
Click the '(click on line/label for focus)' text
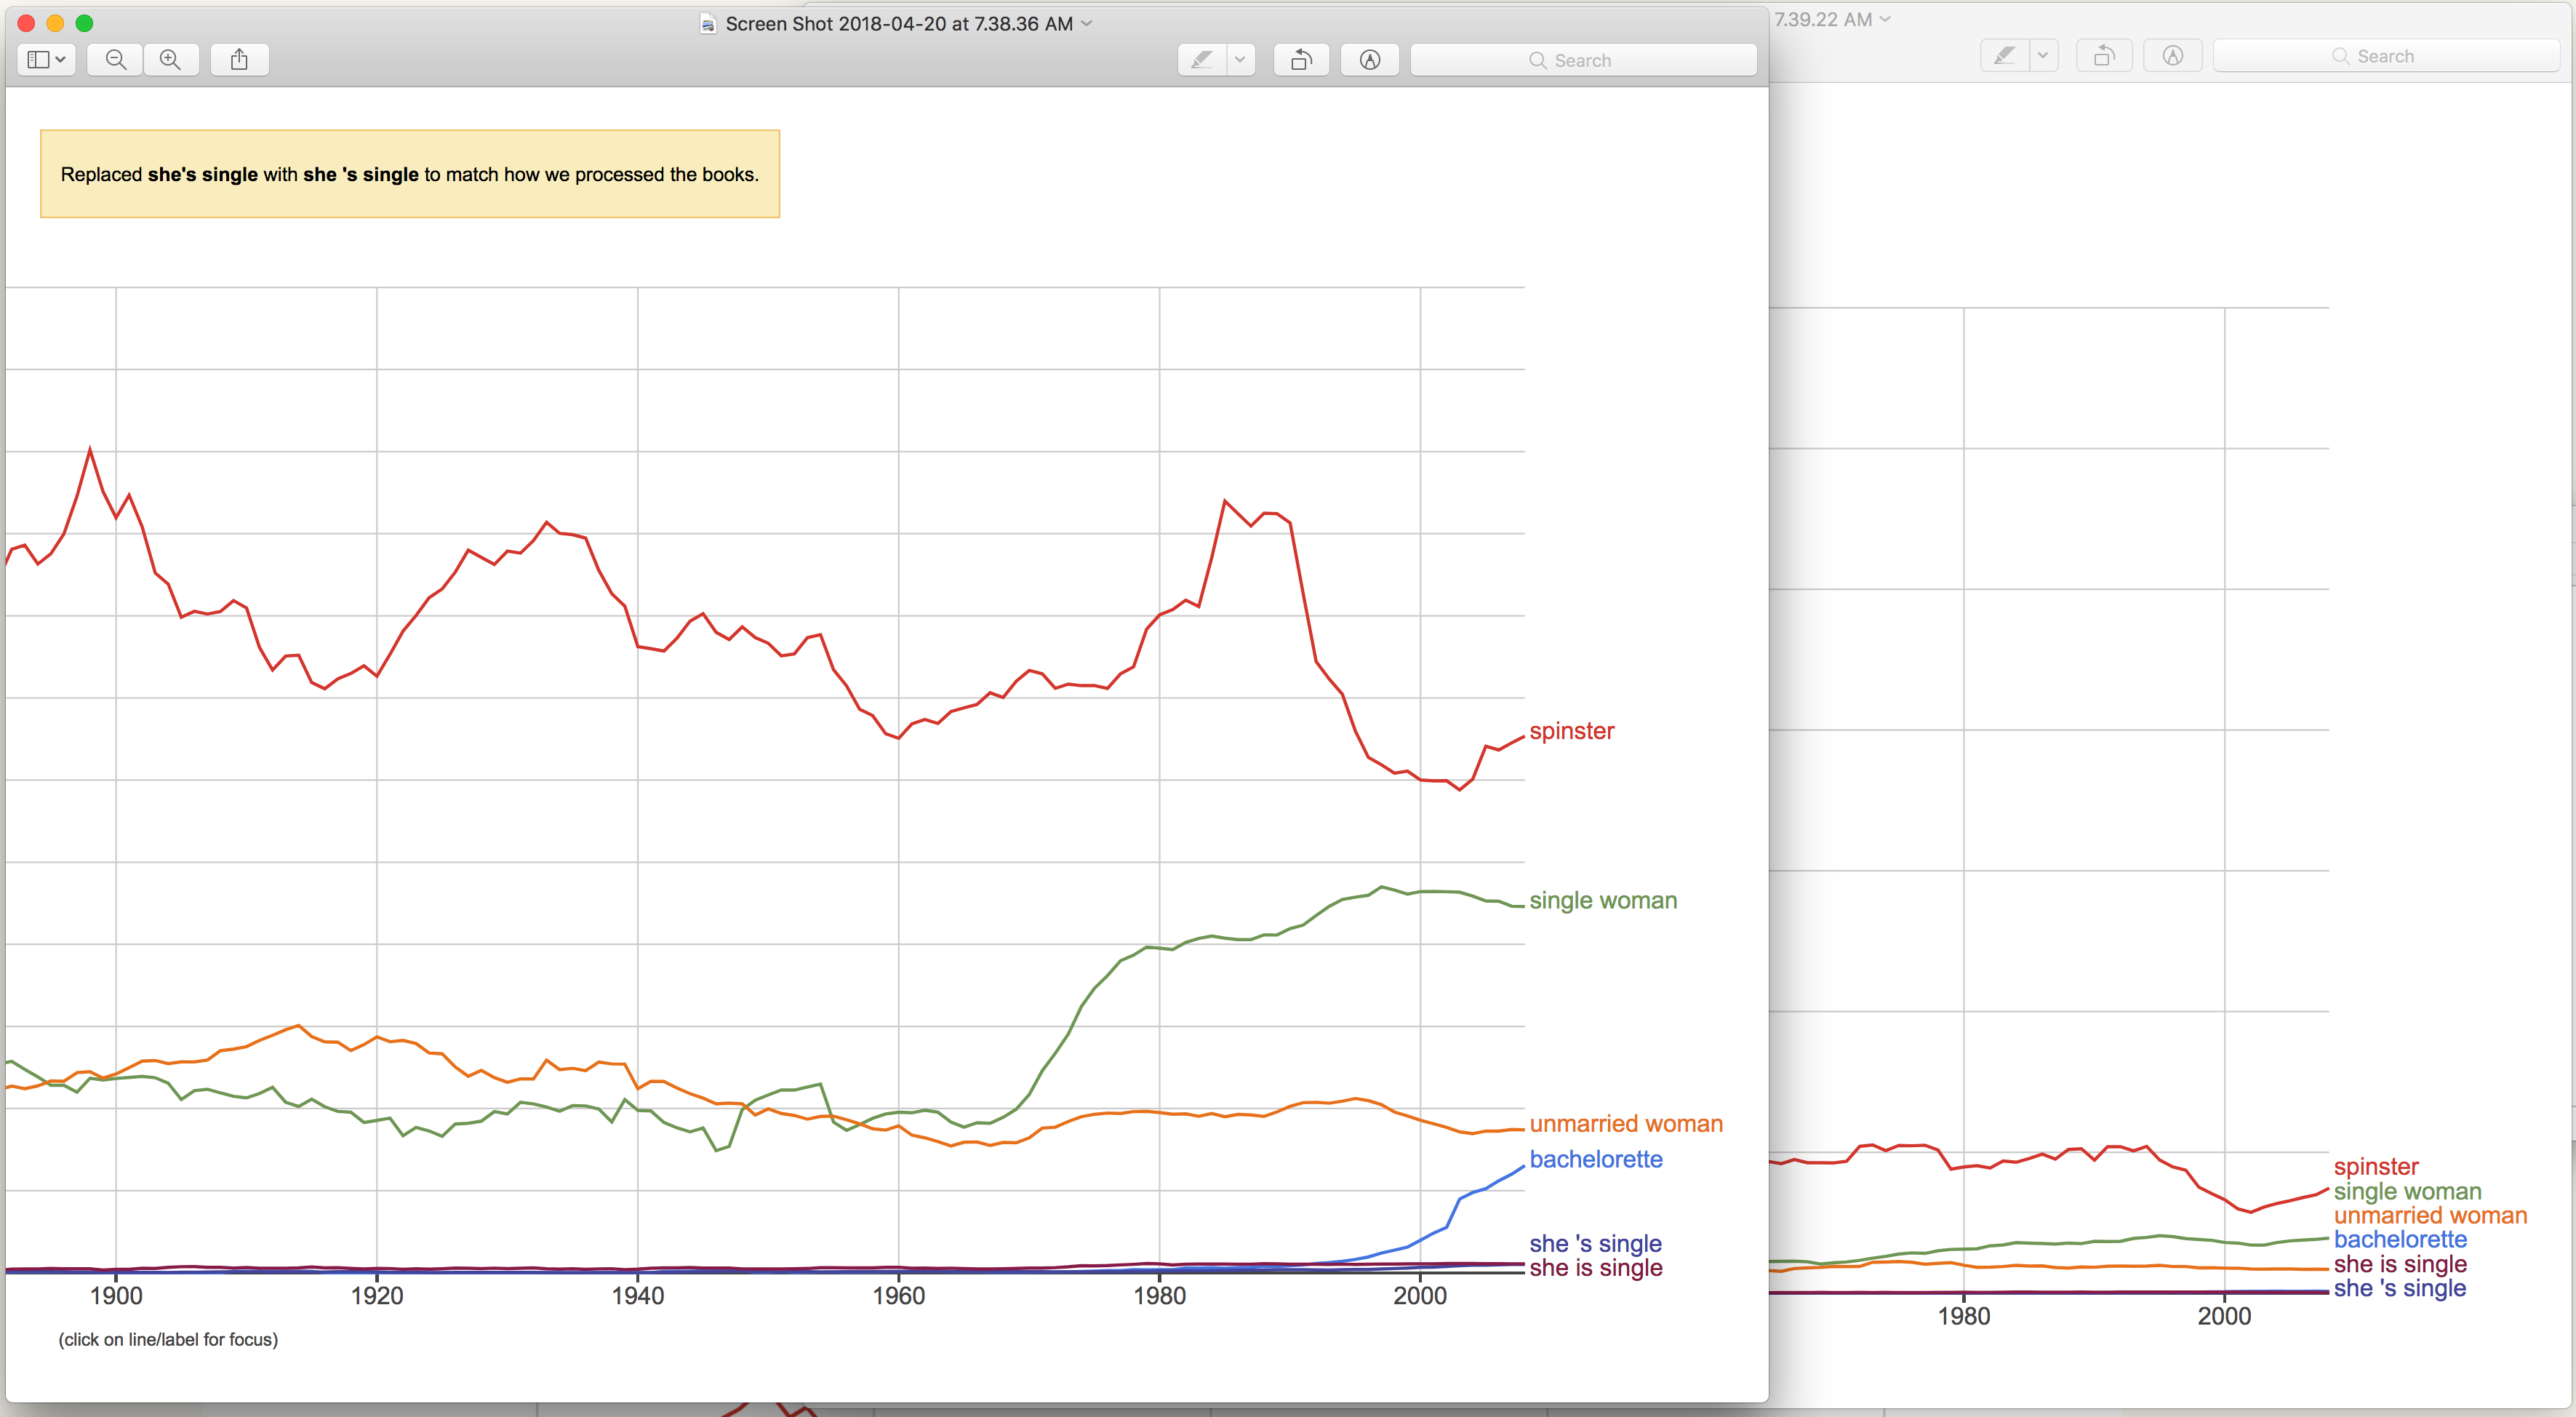pos(168,1340)
